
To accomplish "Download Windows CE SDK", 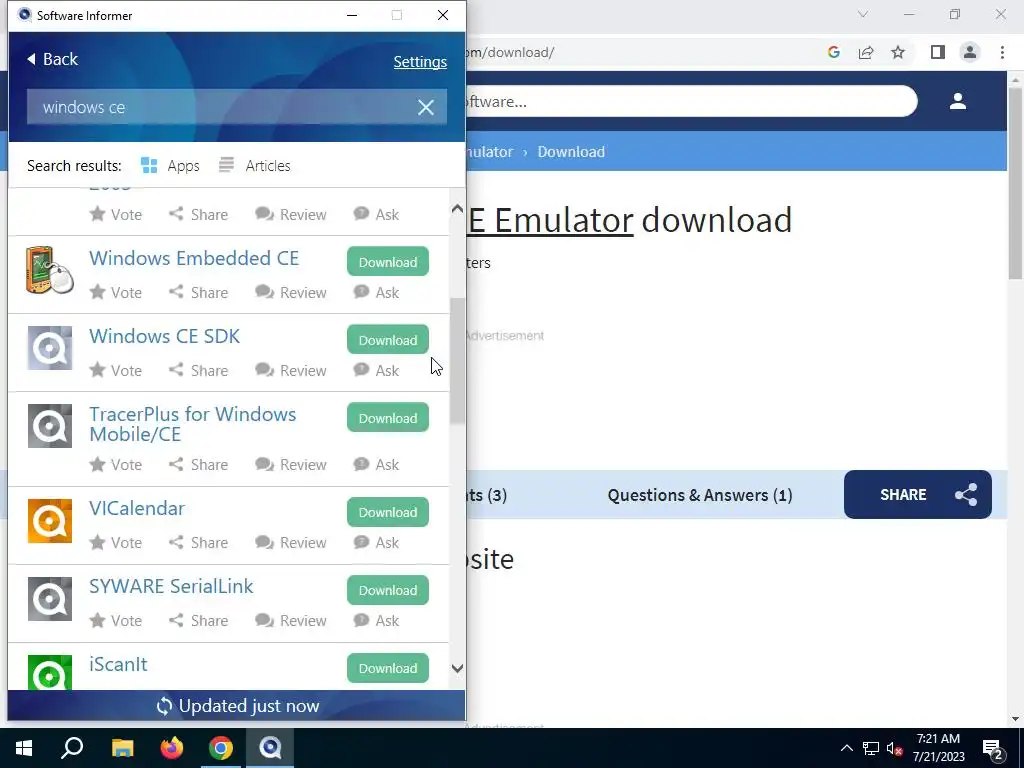I will pos(388,340).
